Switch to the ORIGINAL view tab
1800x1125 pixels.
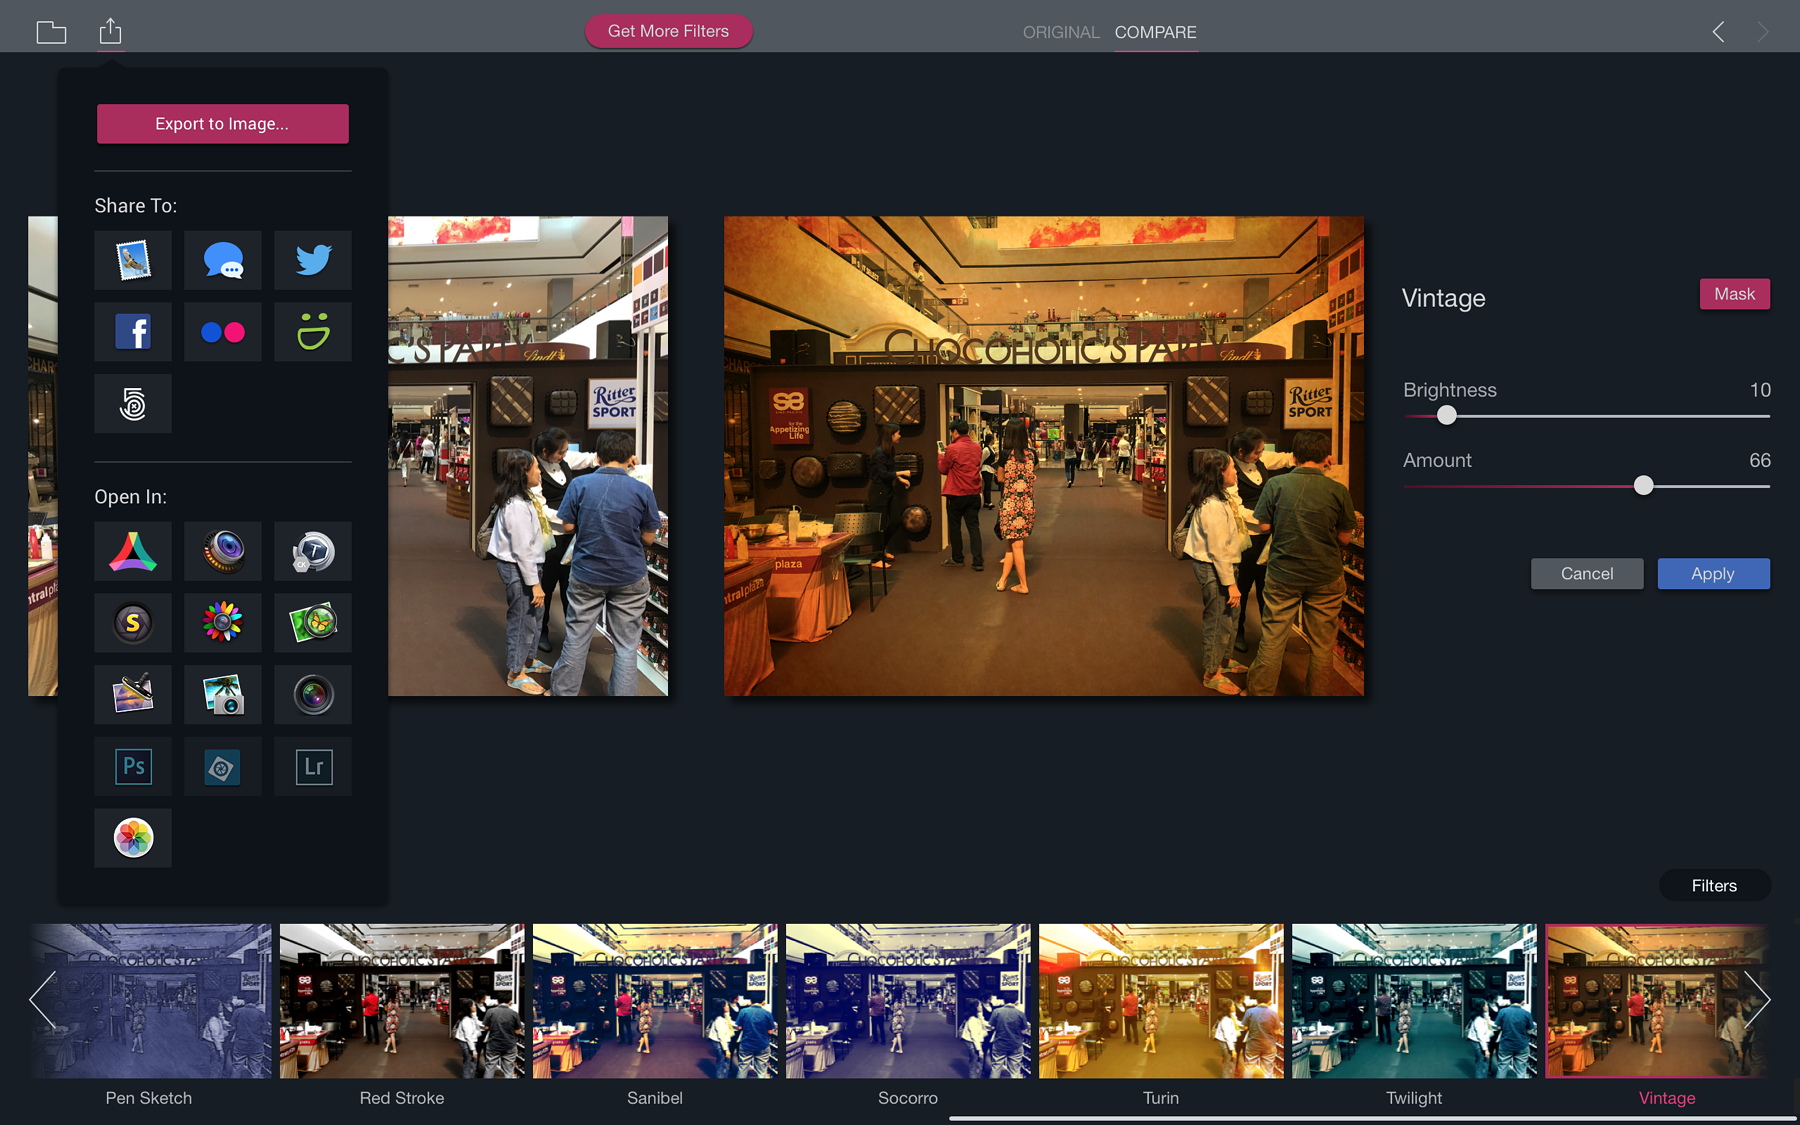pos(1061,32)
